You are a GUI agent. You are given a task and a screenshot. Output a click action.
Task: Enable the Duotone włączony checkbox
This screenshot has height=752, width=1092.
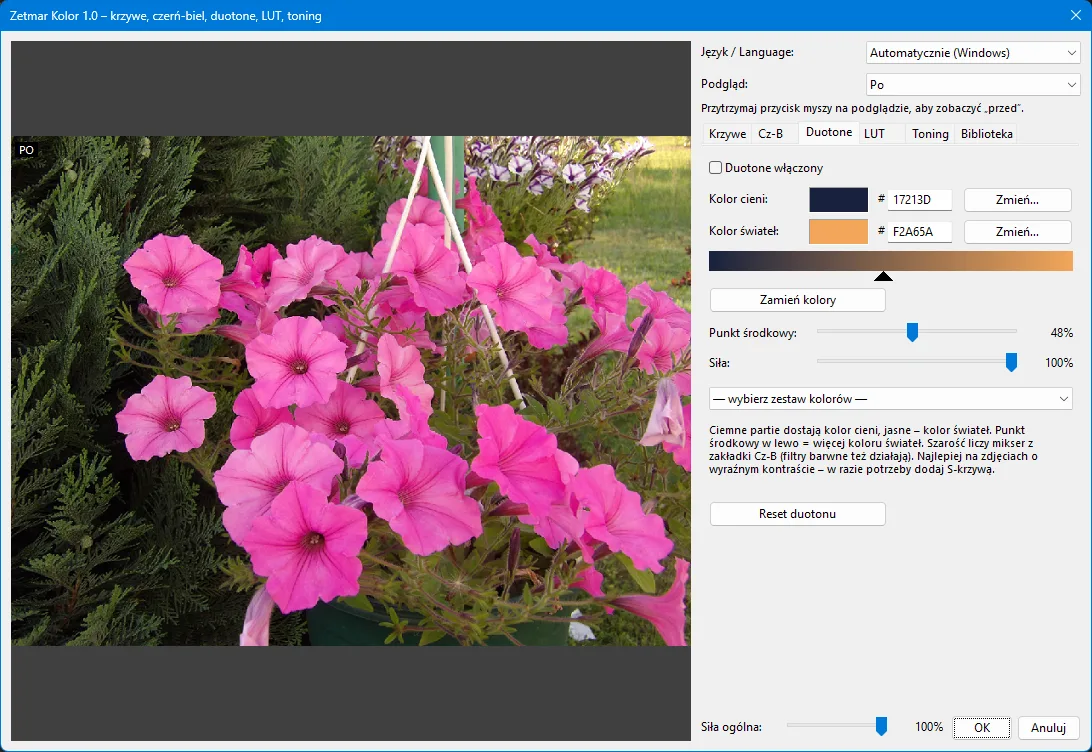pyautogui.click(x=715, y=168)
